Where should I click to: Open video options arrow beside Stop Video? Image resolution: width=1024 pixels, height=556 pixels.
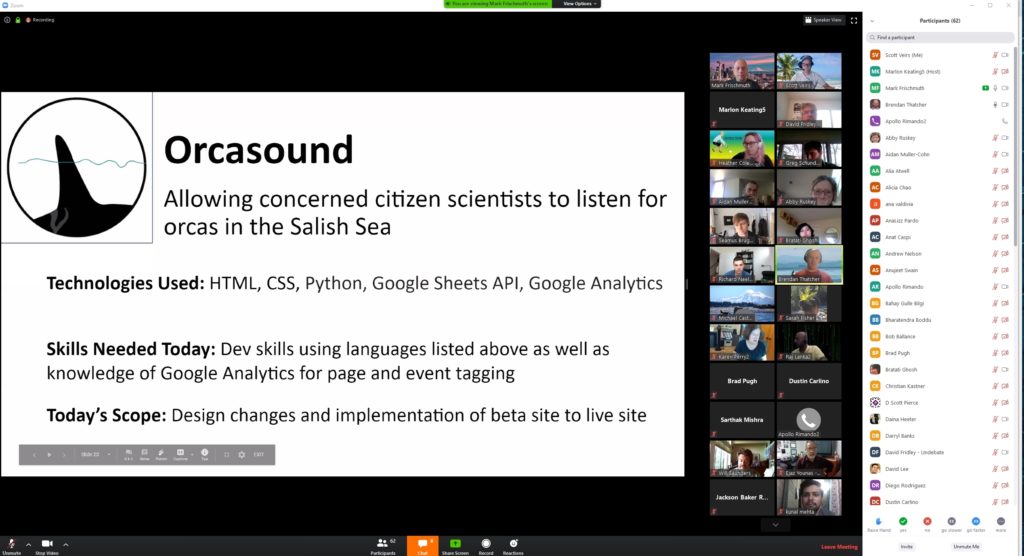(65, 544)
